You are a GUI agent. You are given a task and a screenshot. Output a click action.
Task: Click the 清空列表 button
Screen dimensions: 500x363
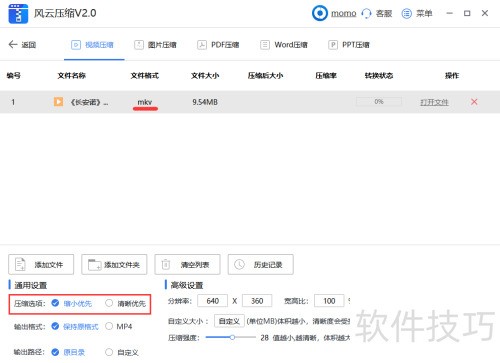(x=187, y=265)
